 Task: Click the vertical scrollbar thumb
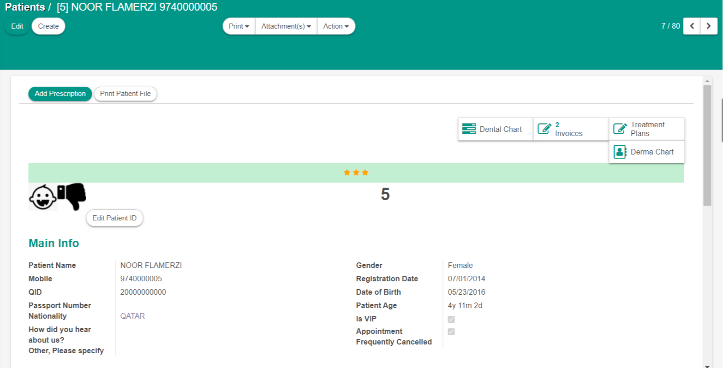(x=707, y=145)
